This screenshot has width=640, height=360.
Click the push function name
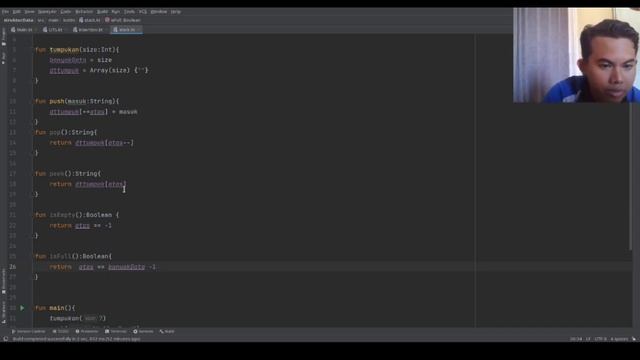(x=57, y=101)
